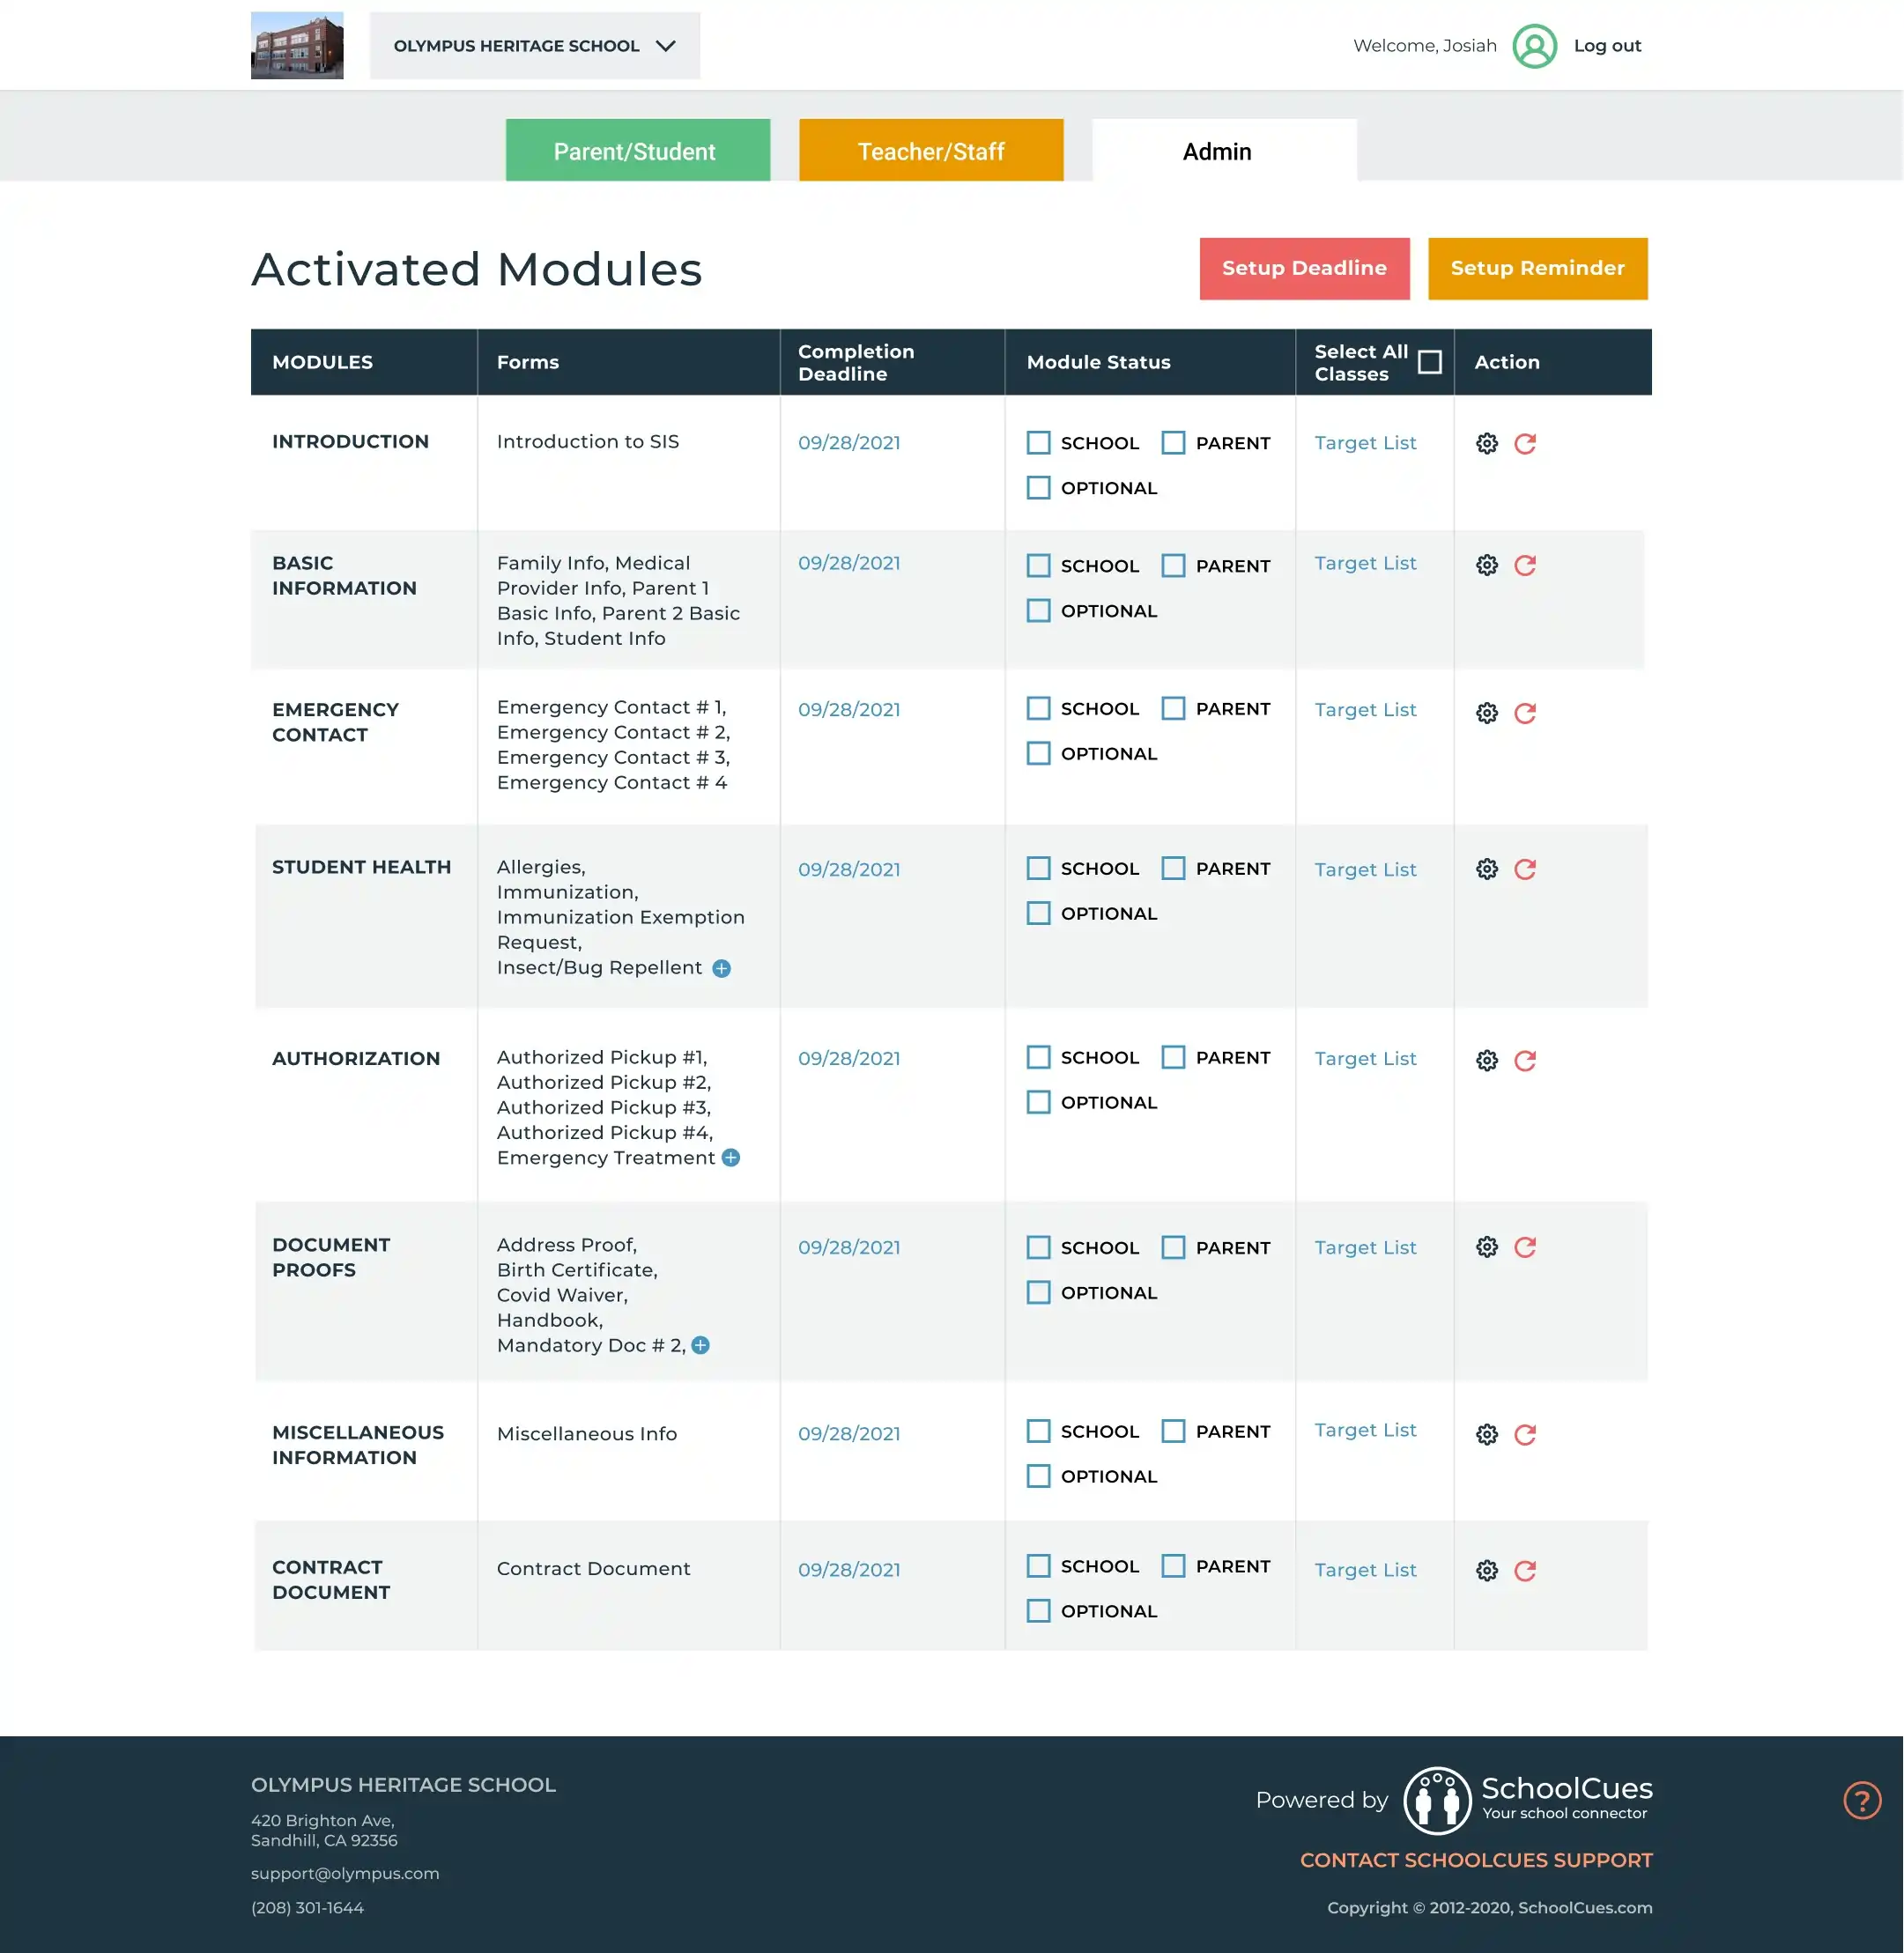The width and height of the screenshot is (1904, 1953).
Task: Click the refresh icon for Authorization module
Action: (x=1526, y=1061)
